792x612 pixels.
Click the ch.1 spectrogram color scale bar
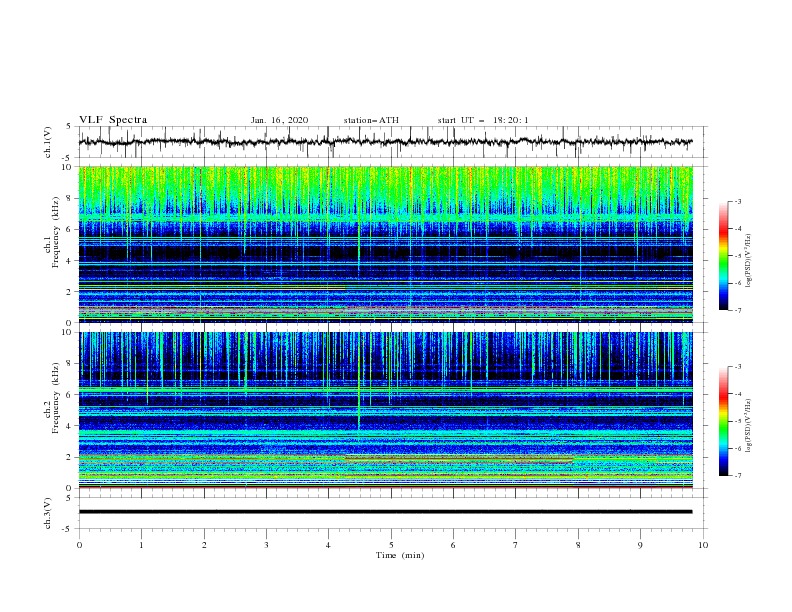coord(723,255)
